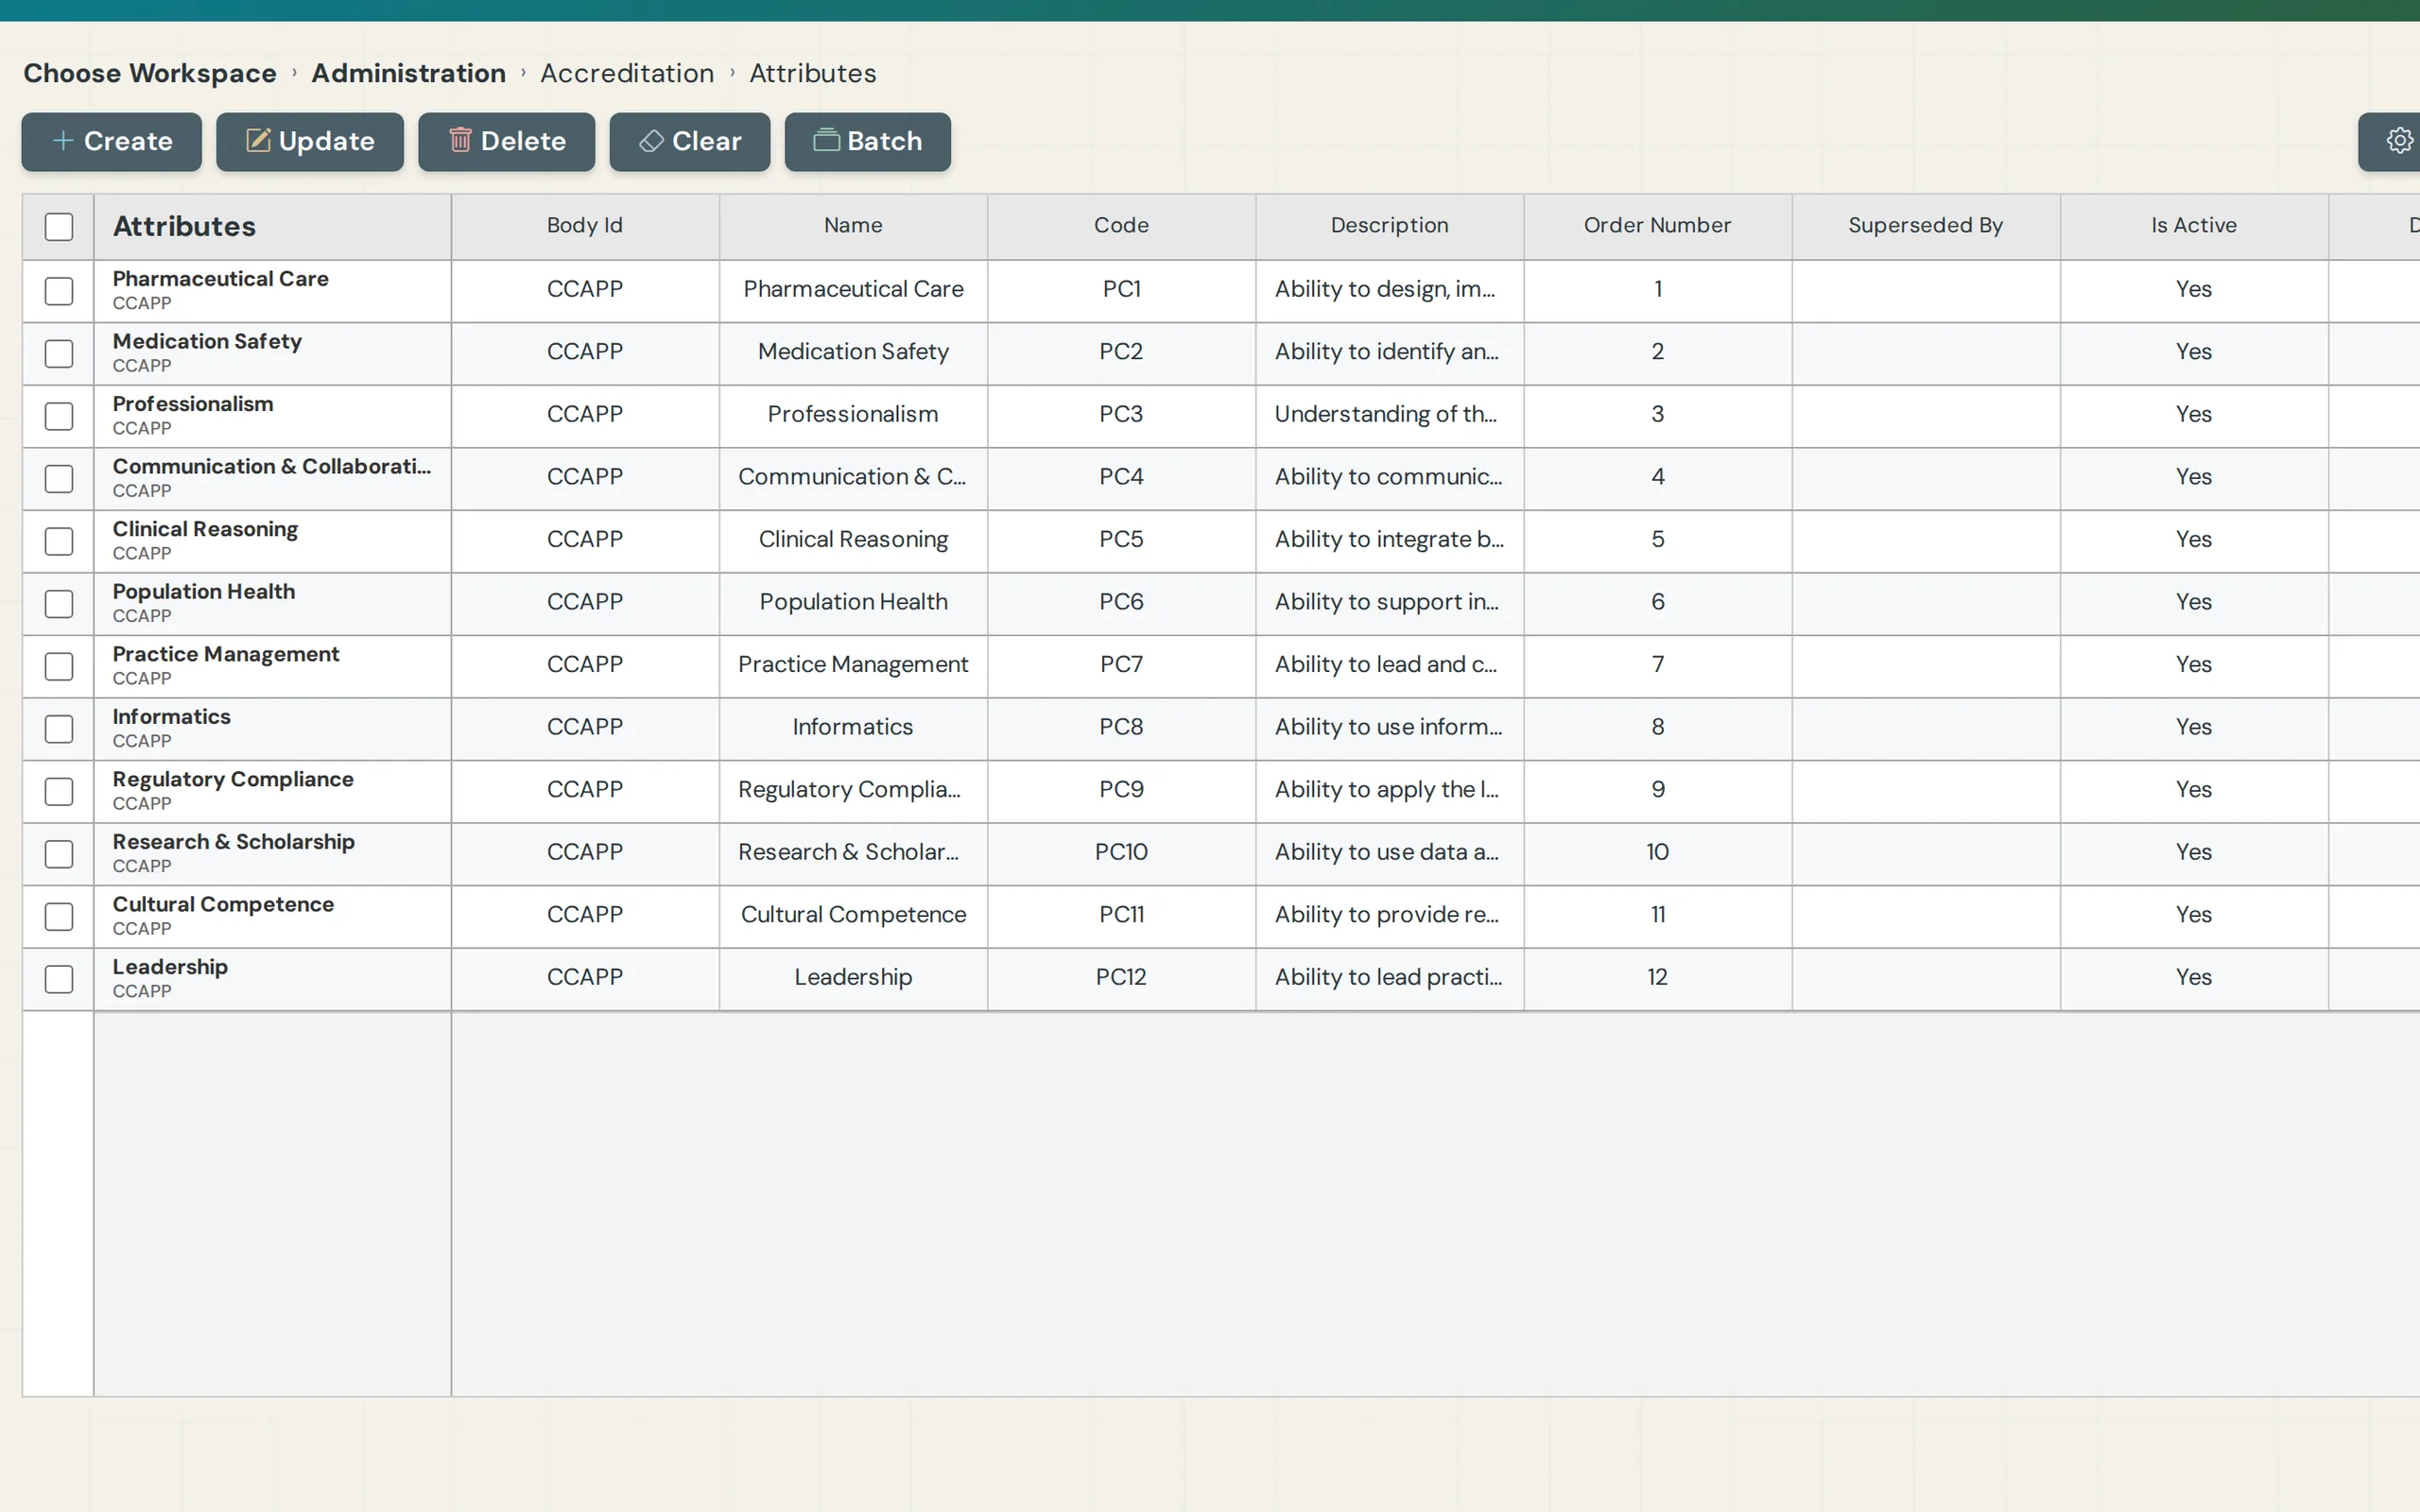
Task: Toggle the select-all checkbox in header
Action: (x=59, y=227)
